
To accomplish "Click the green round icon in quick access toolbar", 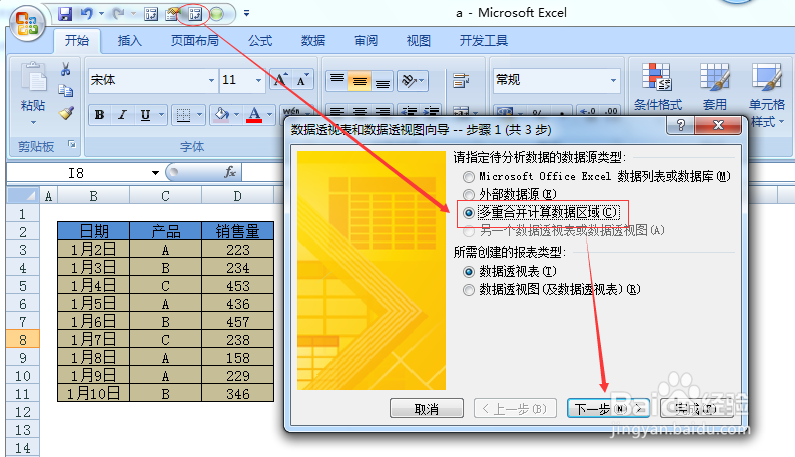I will [217, 14].
